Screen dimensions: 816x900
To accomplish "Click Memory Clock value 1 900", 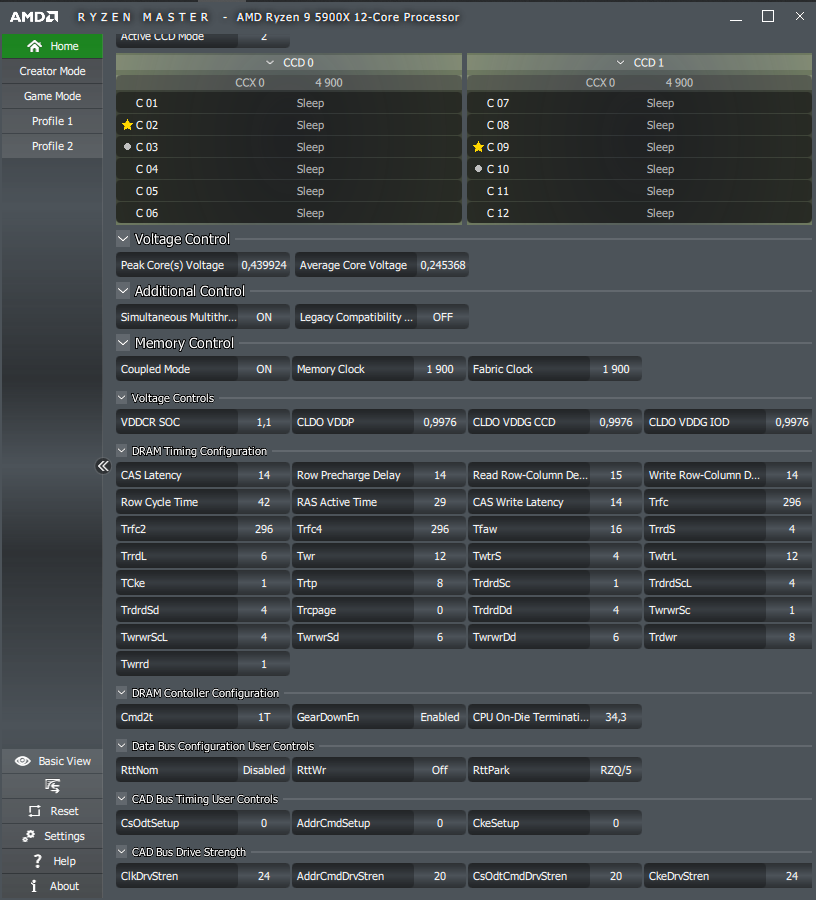I will [x=440, y=369].
